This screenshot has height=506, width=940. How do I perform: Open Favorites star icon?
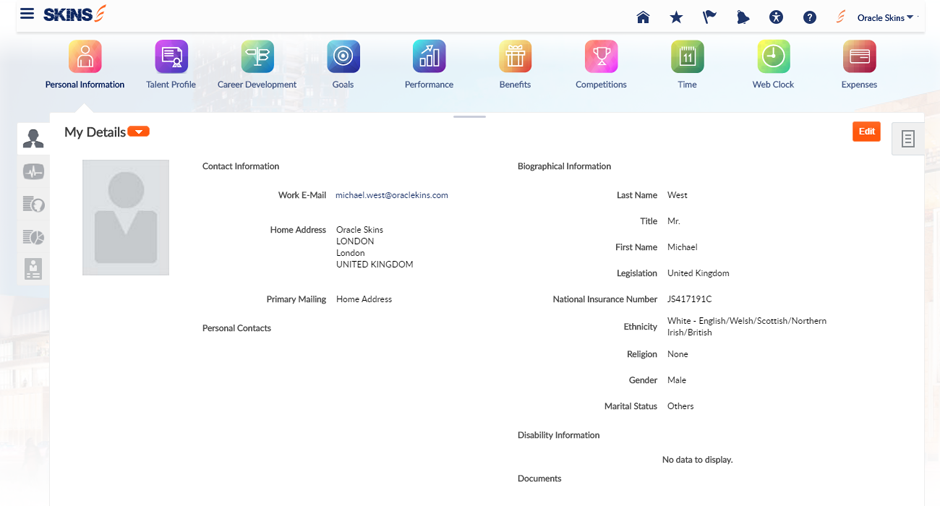(676, 17)
